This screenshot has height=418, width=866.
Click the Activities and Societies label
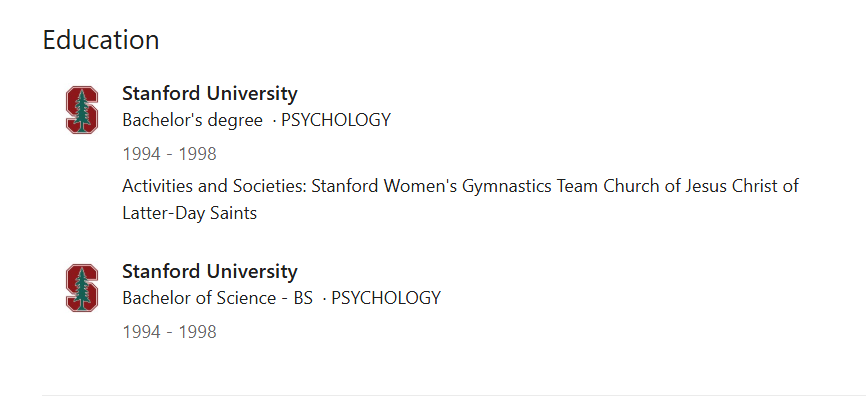(x=214, y=186)
